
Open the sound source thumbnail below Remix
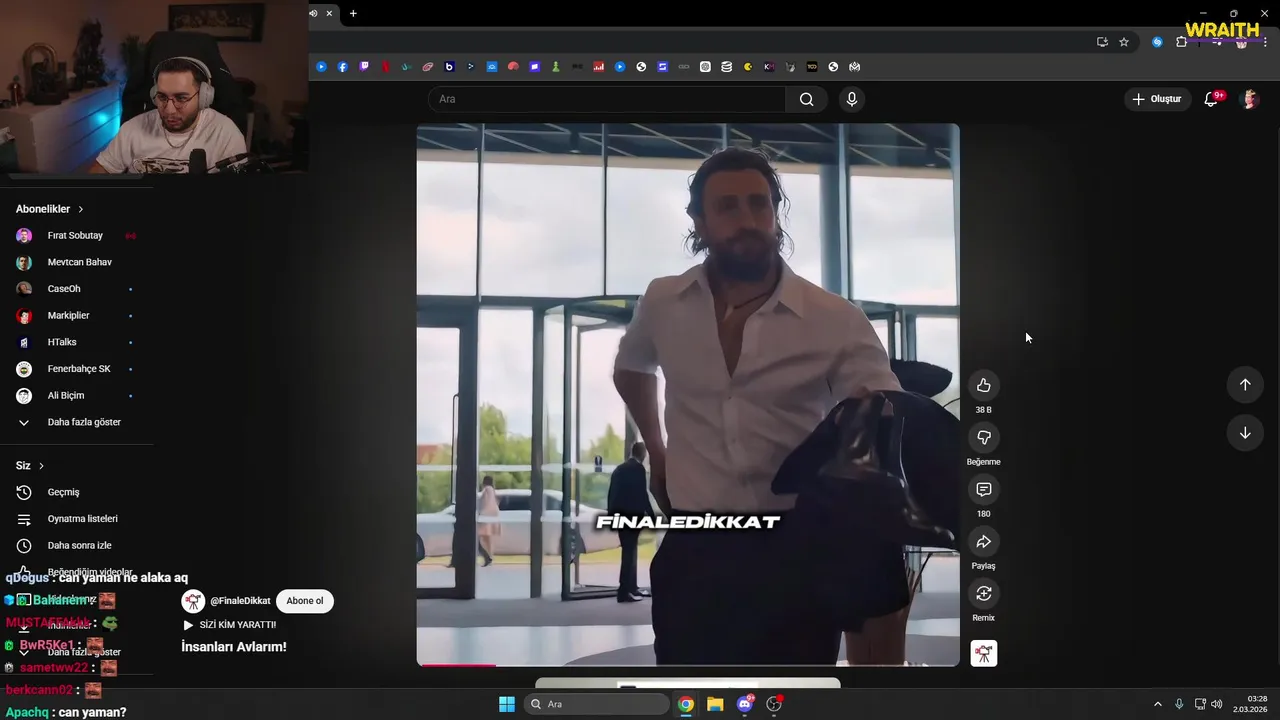tap(984, 653)
